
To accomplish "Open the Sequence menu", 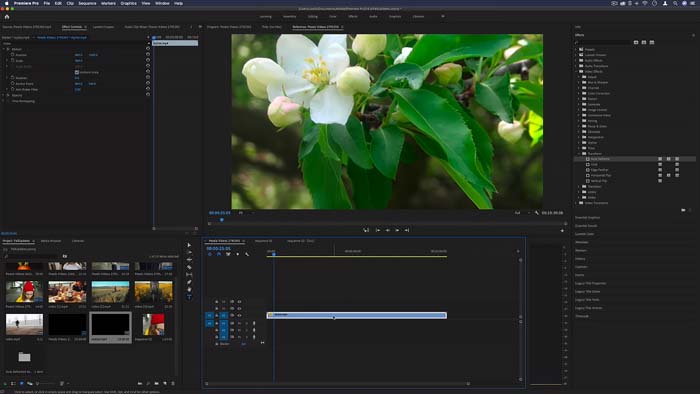I will point(87,3).
